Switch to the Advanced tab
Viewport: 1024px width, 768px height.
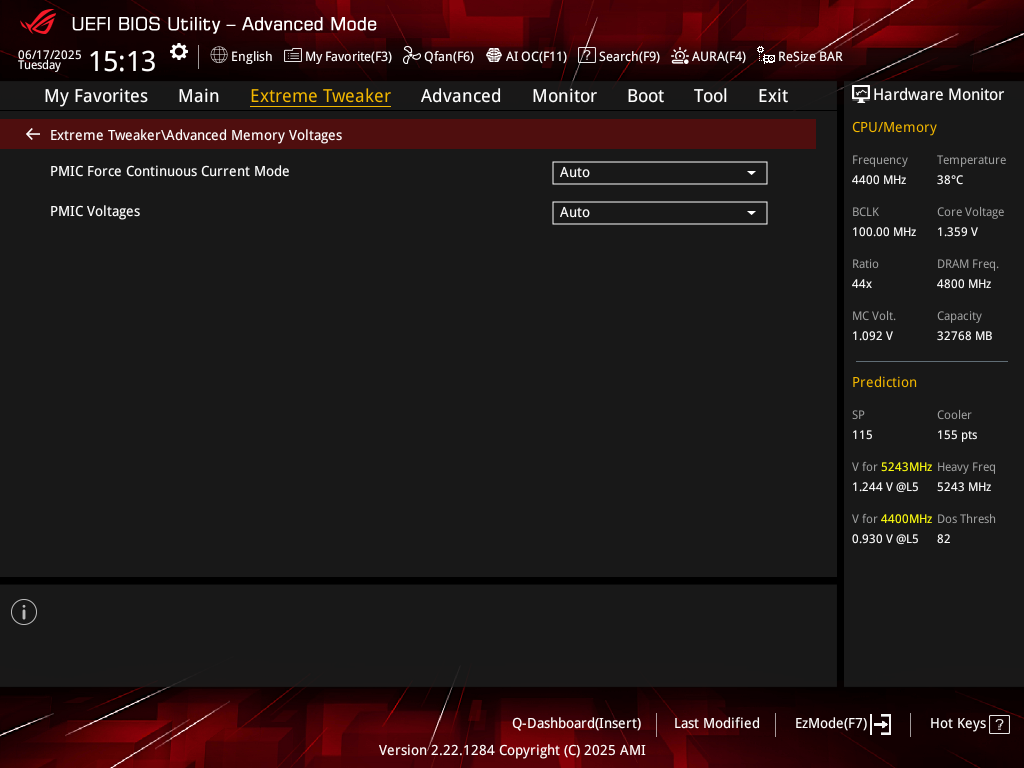pyautogui.click(x=461, y=96)
